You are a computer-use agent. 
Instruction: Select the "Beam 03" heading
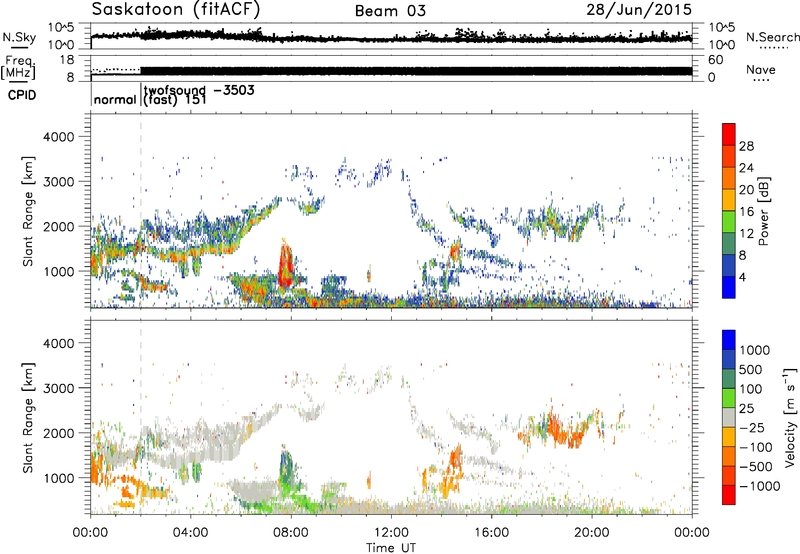(x=390, y=11)
